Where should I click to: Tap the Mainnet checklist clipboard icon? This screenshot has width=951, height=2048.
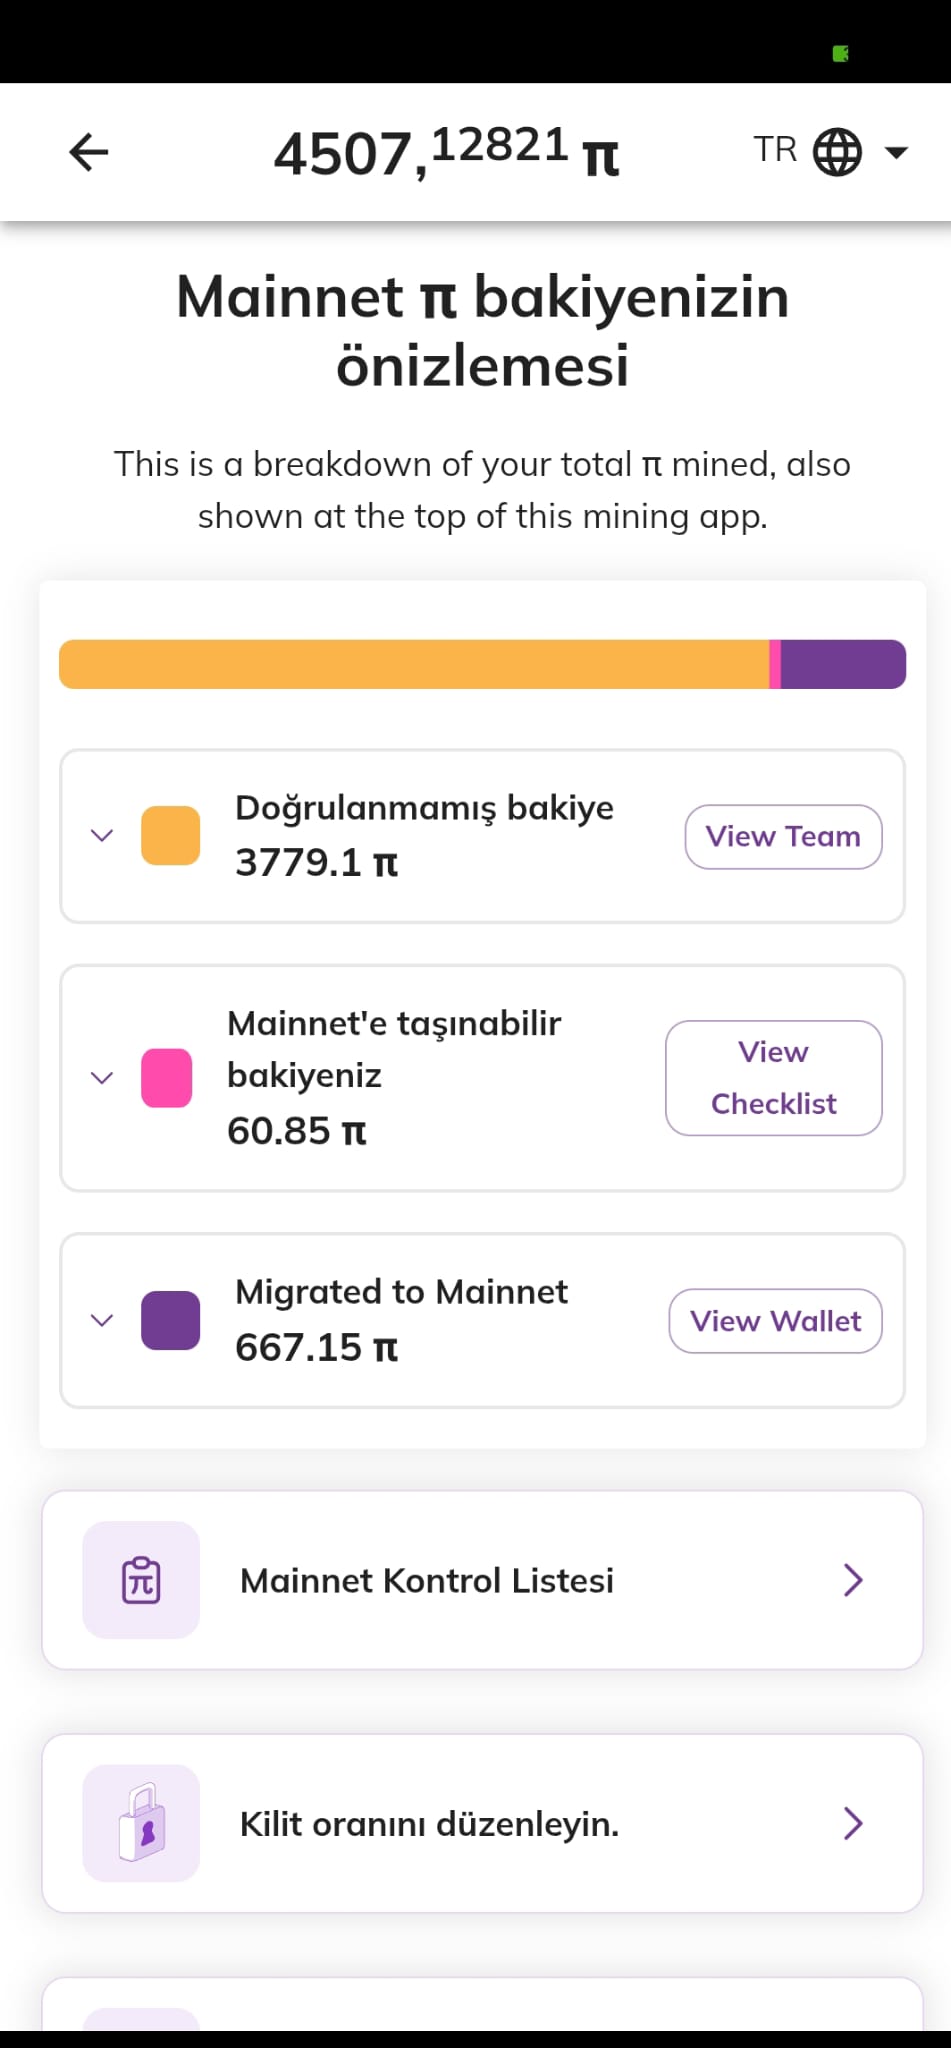click(x=141, y=1580)
